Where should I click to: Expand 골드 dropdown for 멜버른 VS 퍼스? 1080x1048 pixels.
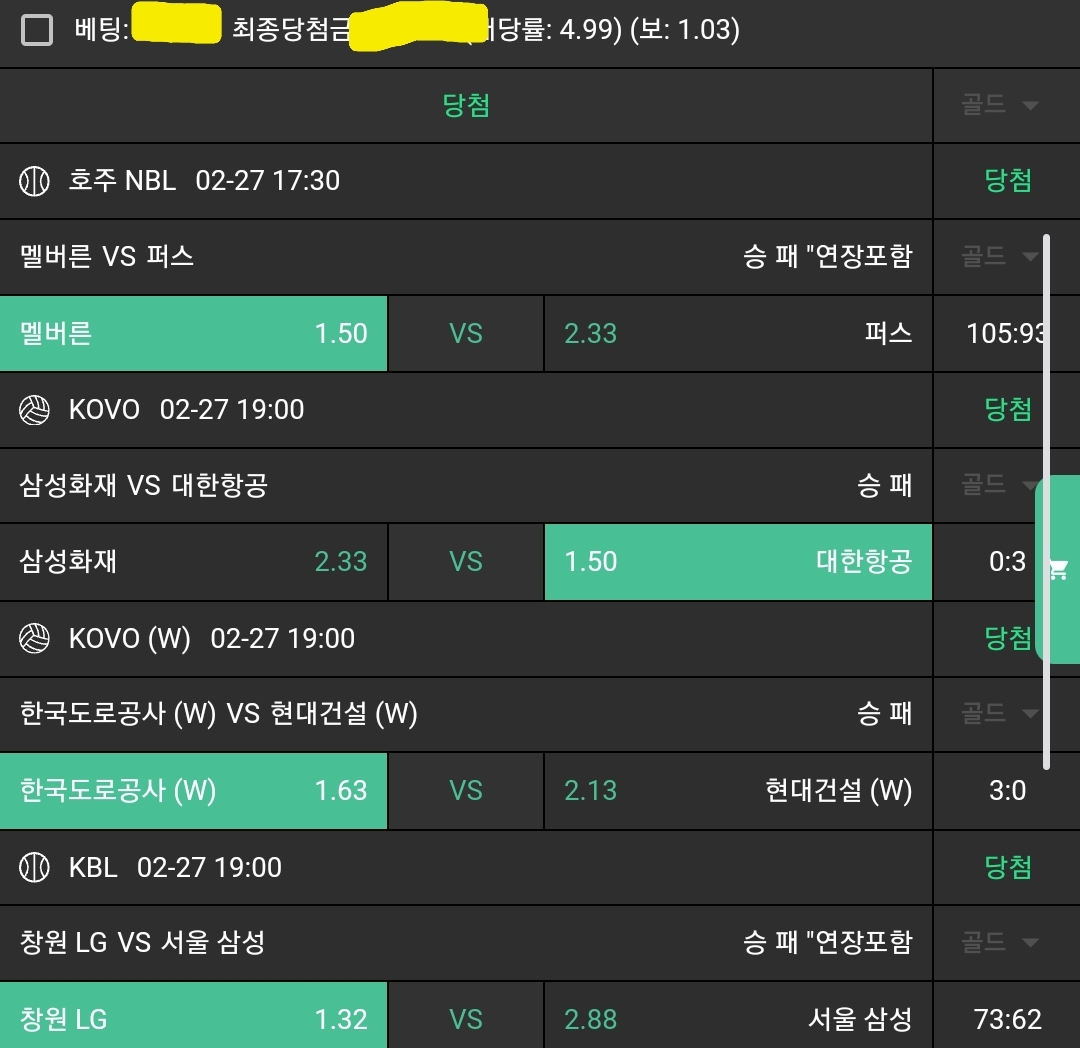[x=999, y=257]
